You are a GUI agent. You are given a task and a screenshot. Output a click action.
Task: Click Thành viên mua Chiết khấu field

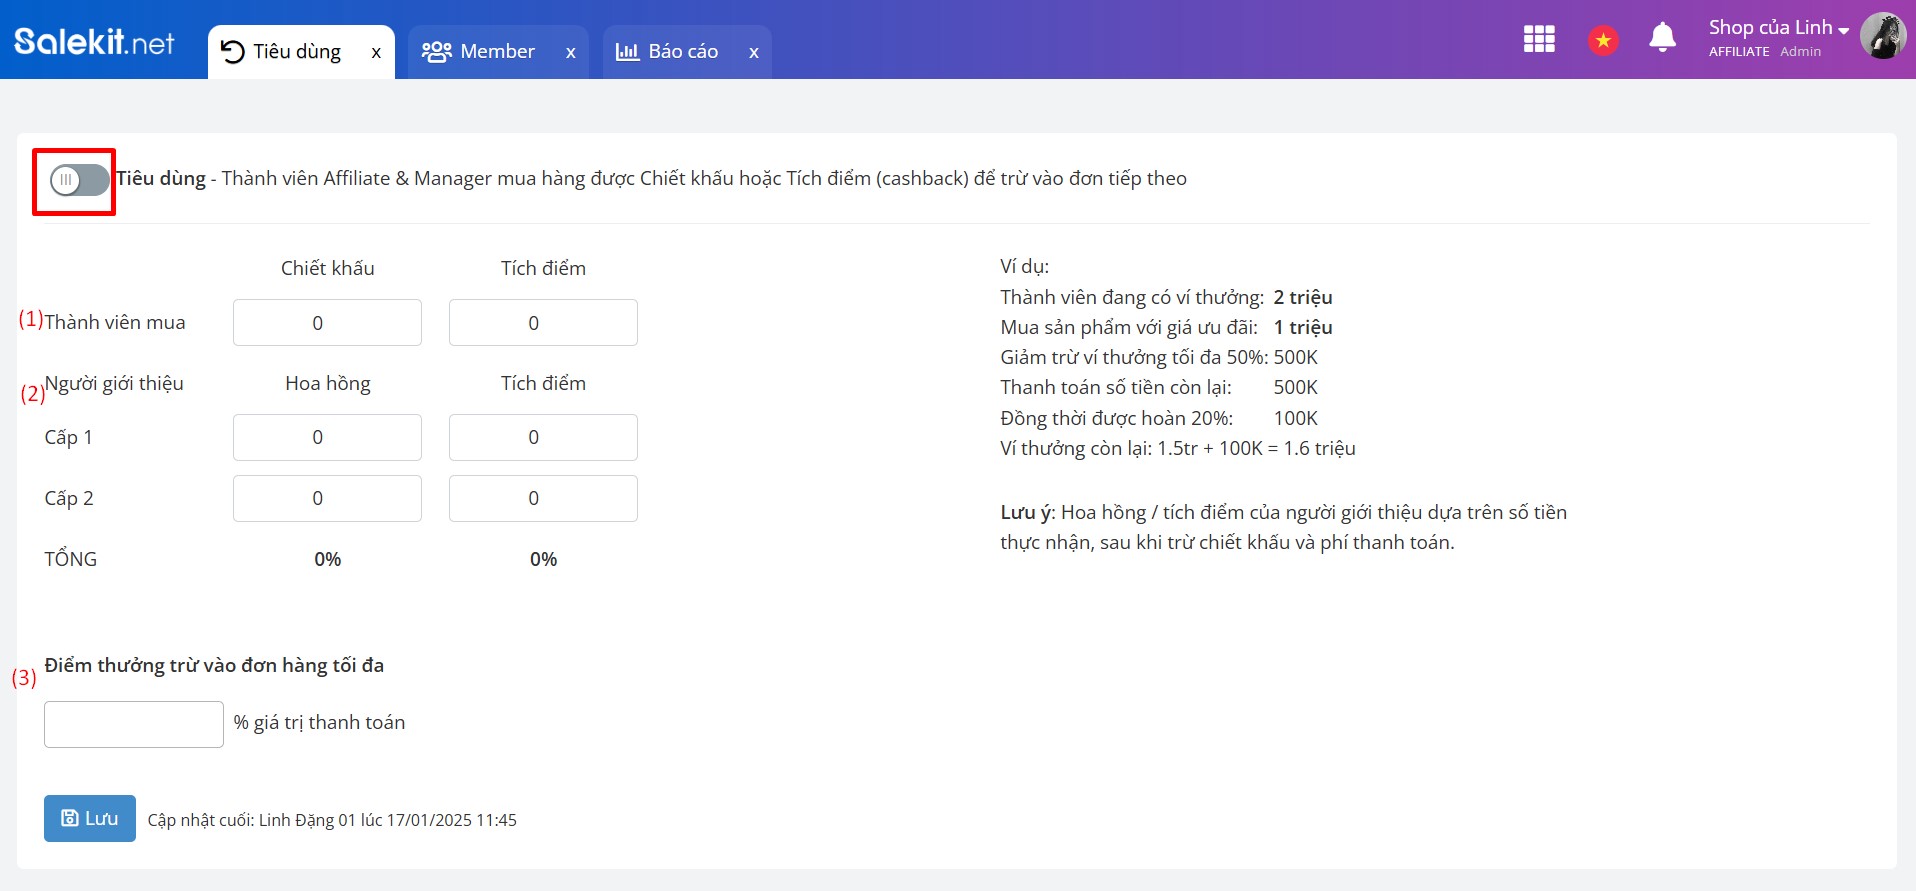[327, 323]
